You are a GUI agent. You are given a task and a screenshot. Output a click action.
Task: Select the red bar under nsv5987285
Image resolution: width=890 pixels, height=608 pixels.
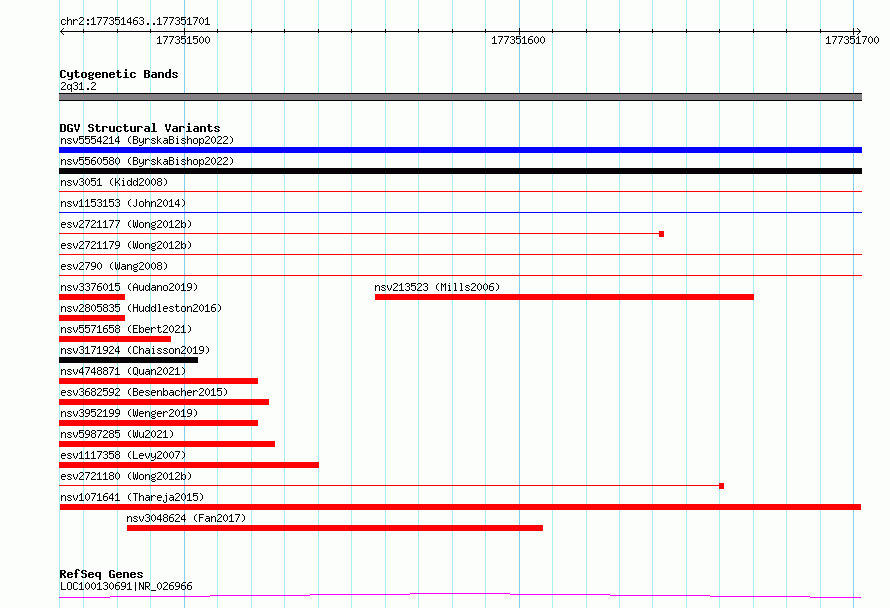coord(167,444)
